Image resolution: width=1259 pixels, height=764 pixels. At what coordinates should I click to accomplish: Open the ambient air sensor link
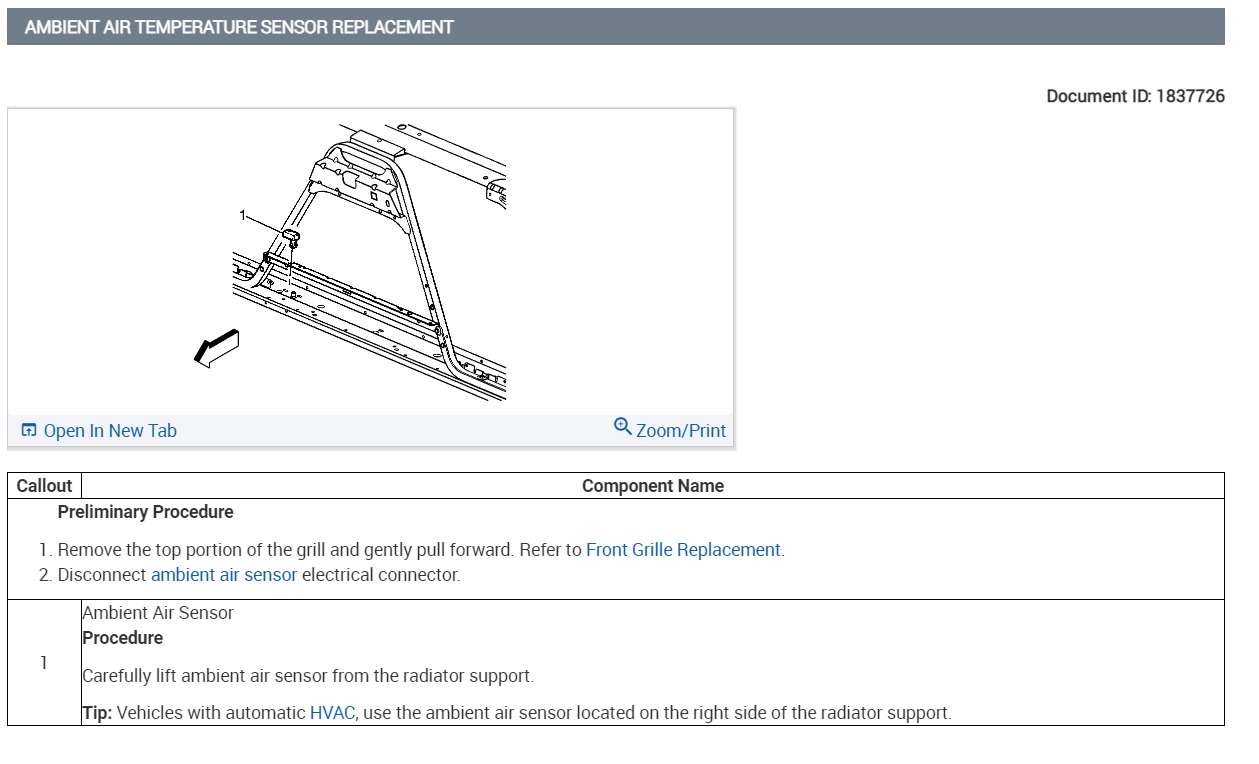224,575
